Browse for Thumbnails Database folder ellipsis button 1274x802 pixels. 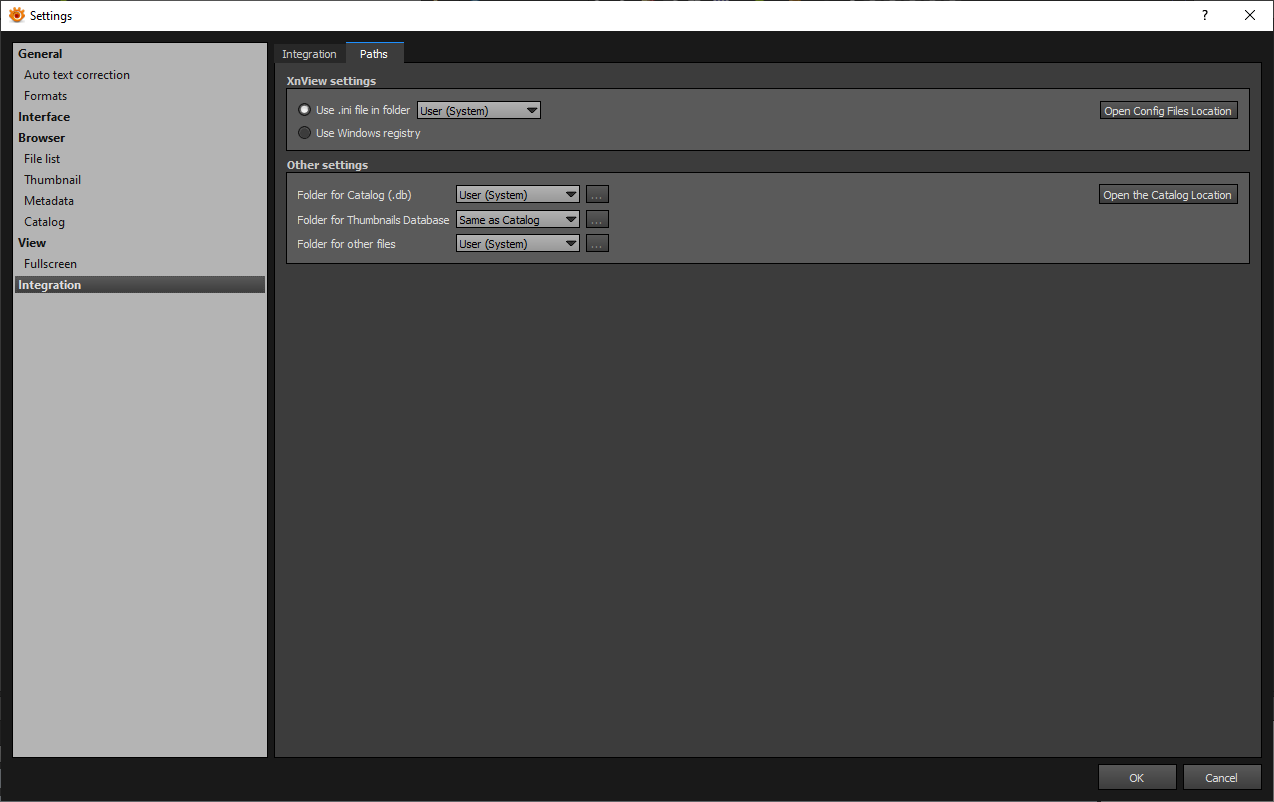tap(597, 220)
